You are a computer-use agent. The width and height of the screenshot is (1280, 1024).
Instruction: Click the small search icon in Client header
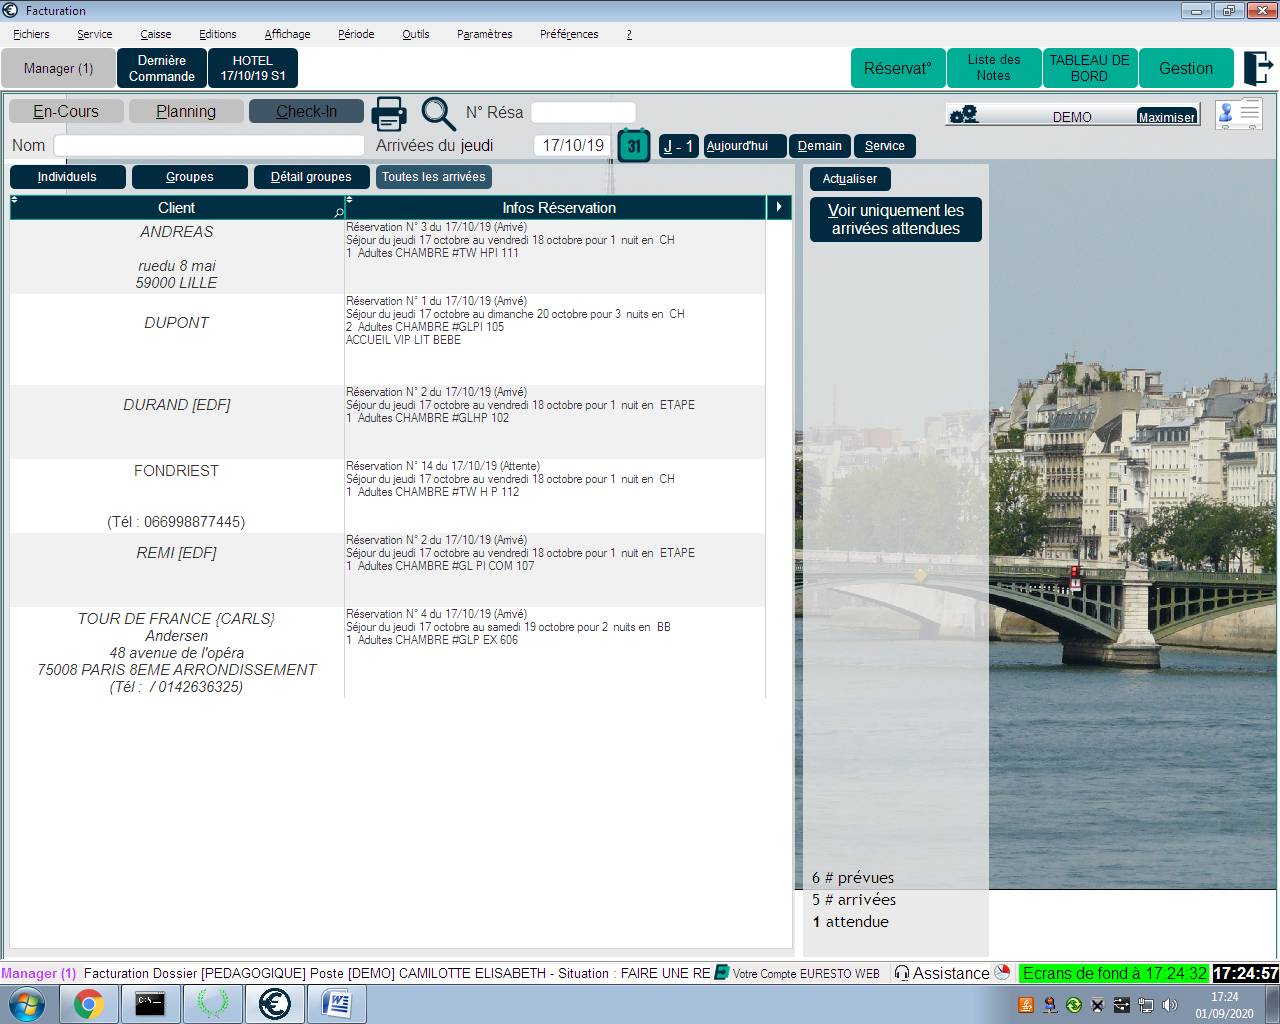pos(338,212)
